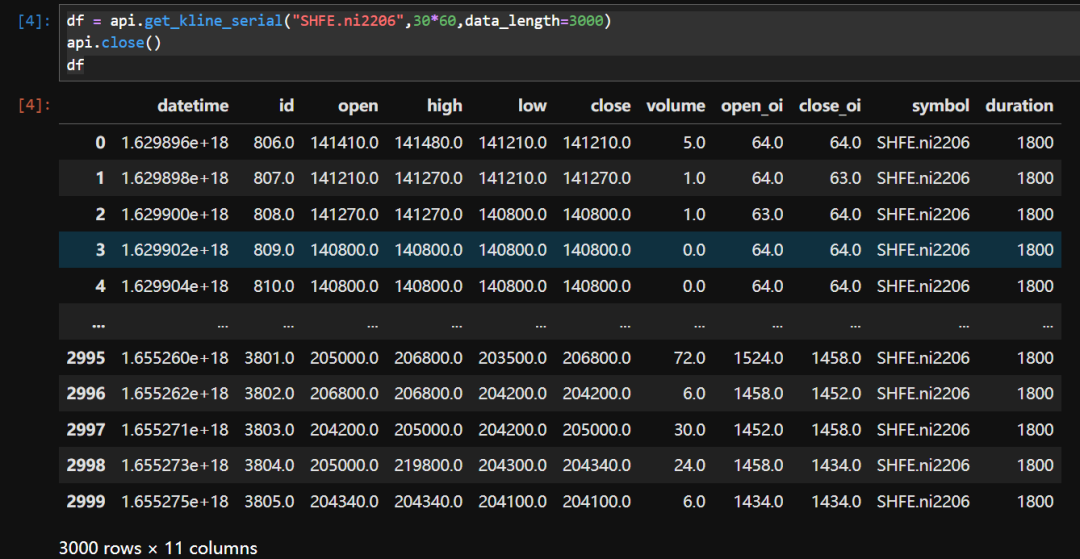Click volume value 72.0

click(690, 358)
